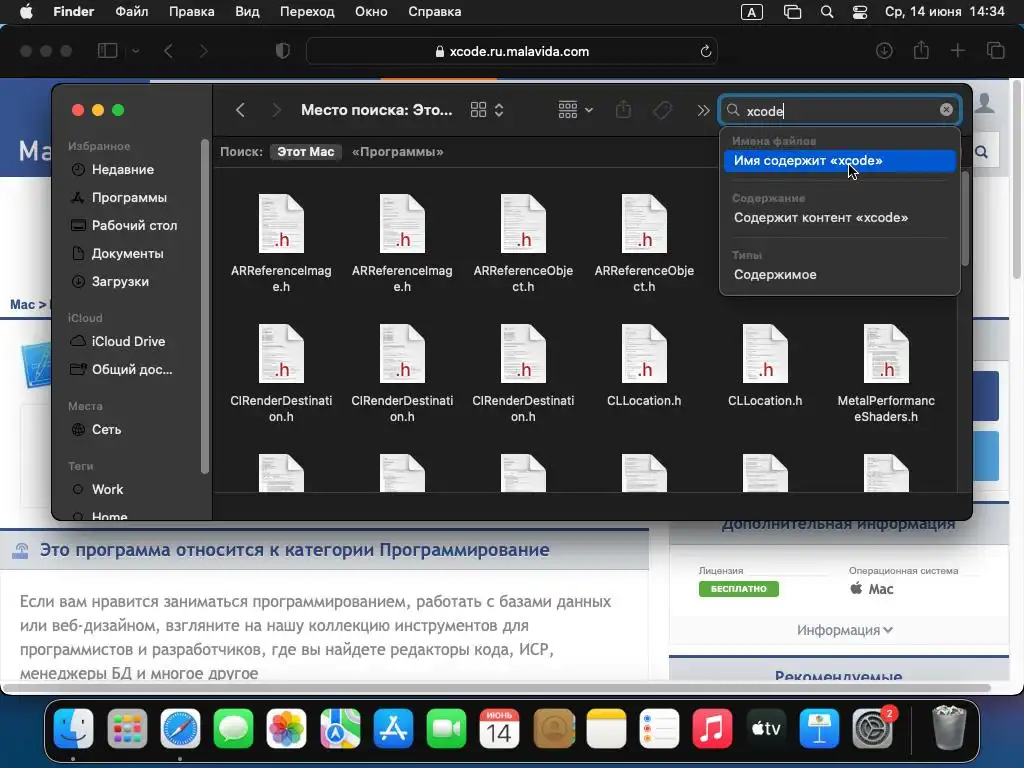Open Общий доступ folder in sidebar
This screenshot has width=1024, height=768.
coord(132,369)
